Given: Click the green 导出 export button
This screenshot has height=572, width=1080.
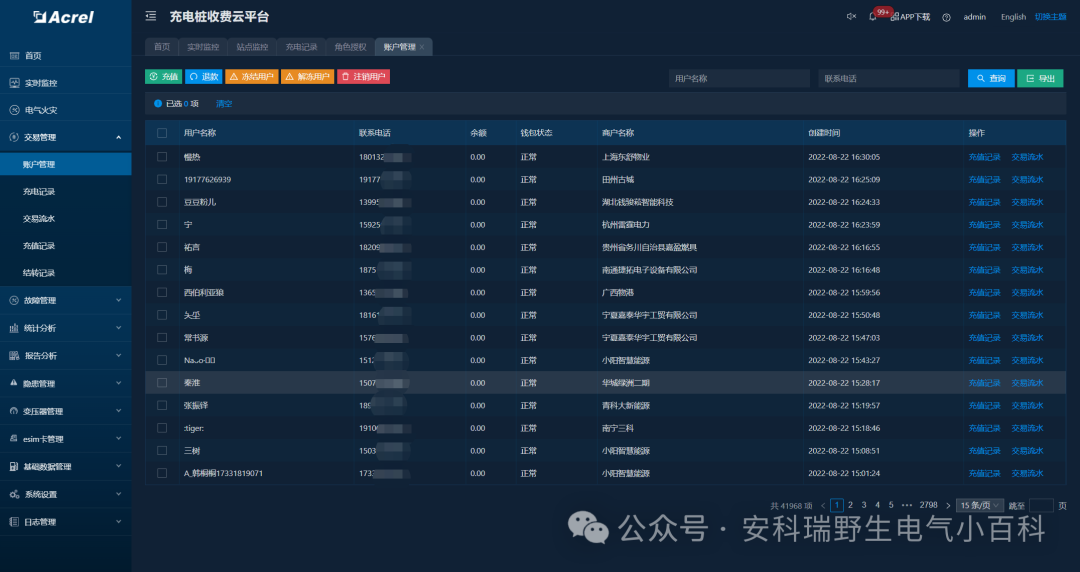Looking at the screenshot, I should (x=1040, y=79).
